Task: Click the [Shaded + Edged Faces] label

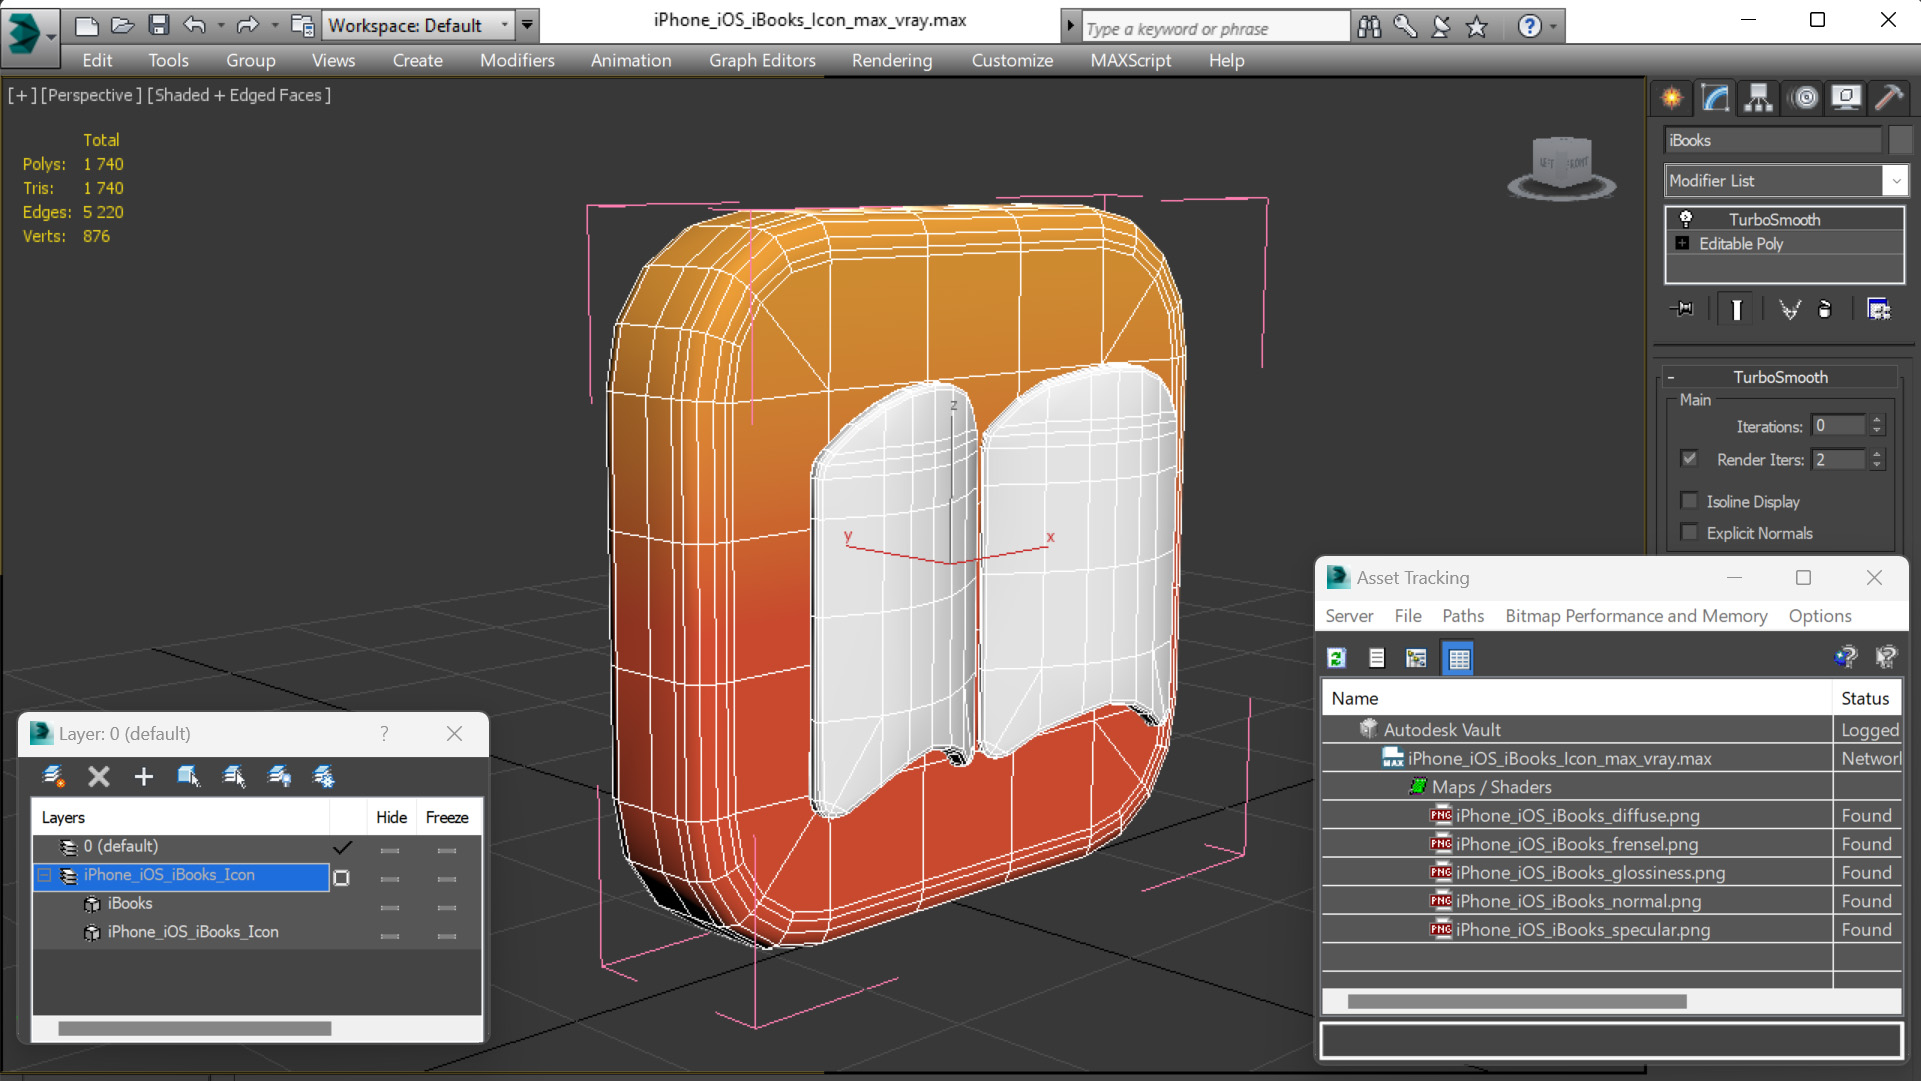Action: tap(239, 95)
